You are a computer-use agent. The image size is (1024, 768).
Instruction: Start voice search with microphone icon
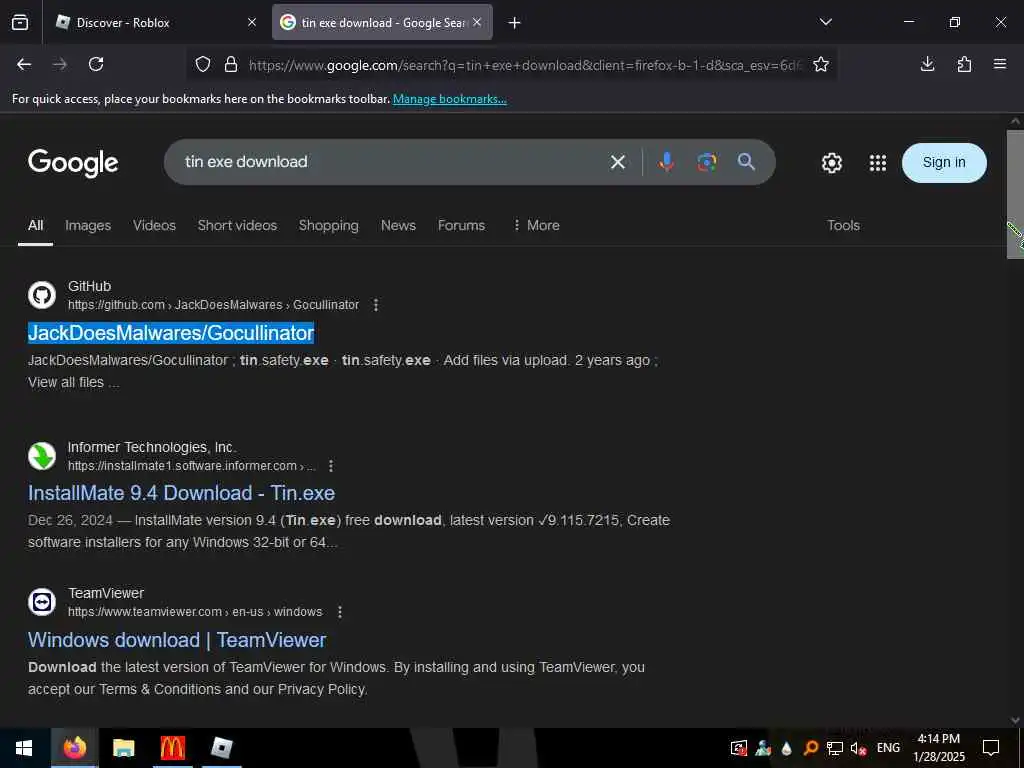666,162
